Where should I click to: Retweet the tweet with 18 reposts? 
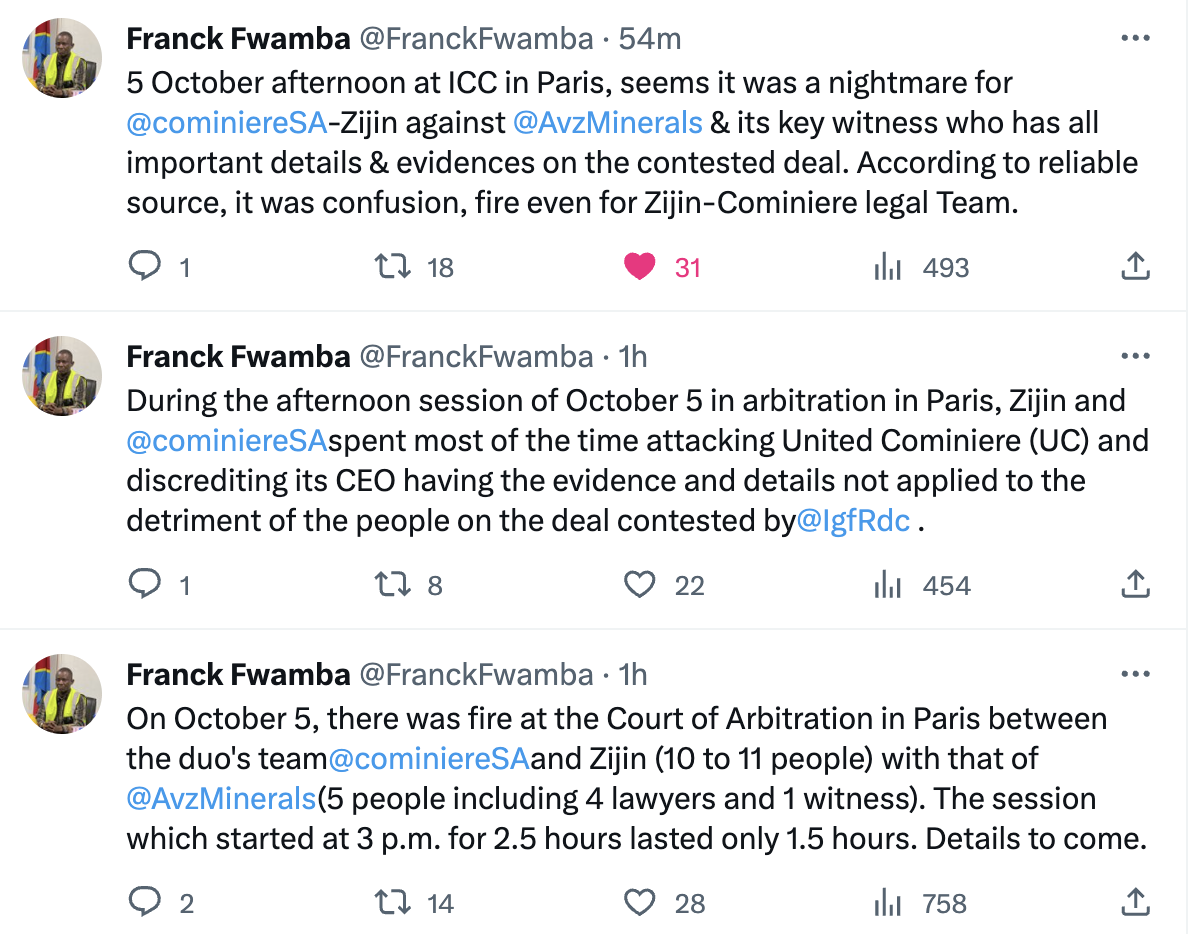coord(390,266)
